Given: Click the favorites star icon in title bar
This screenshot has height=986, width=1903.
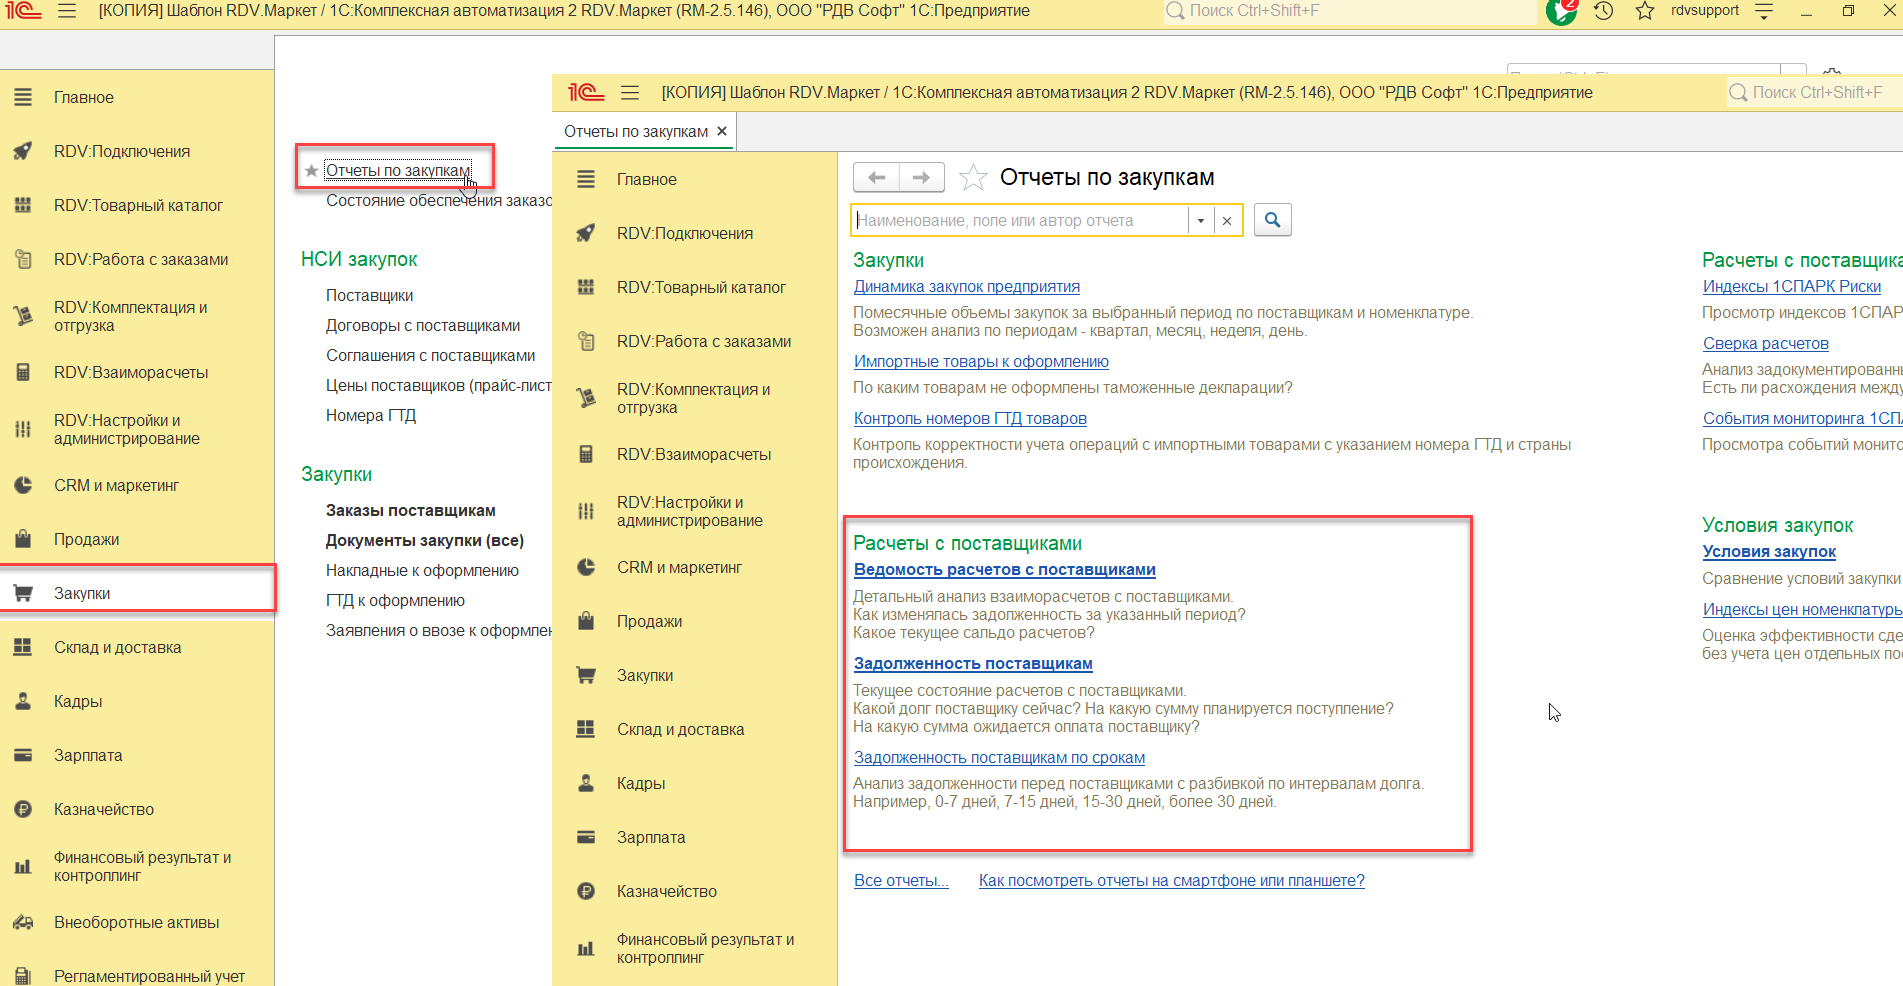Looking at the screenshot, I should tap(1645, 11).
